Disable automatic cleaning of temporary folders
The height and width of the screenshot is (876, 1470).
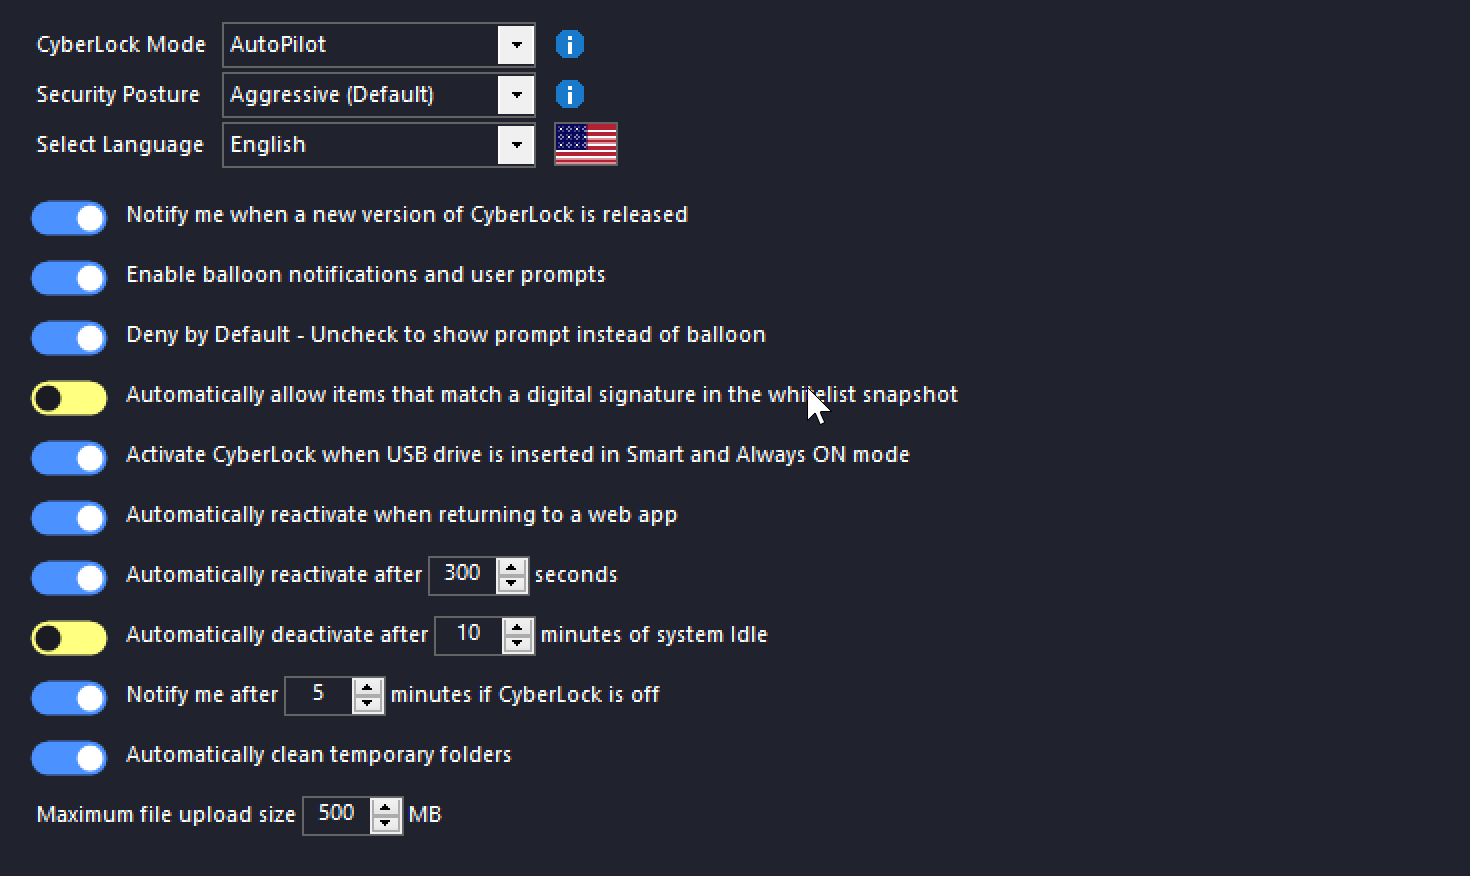[69, 758]
